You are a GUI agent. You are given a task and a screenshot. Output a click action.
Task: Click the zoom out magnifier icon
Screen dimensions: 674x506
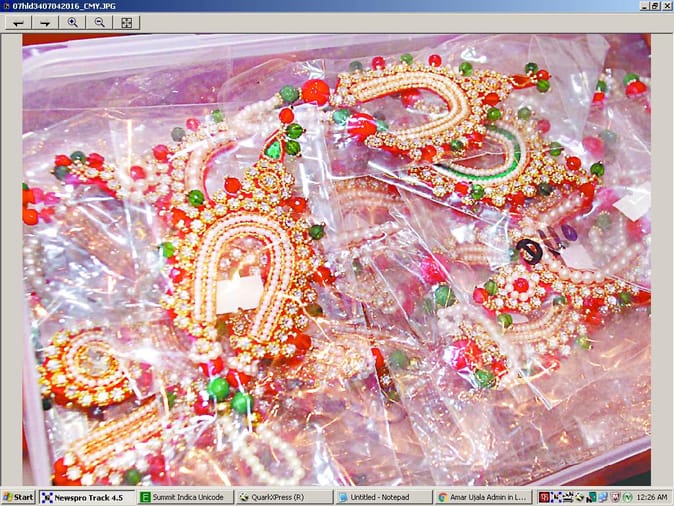[x=99, y=22]
